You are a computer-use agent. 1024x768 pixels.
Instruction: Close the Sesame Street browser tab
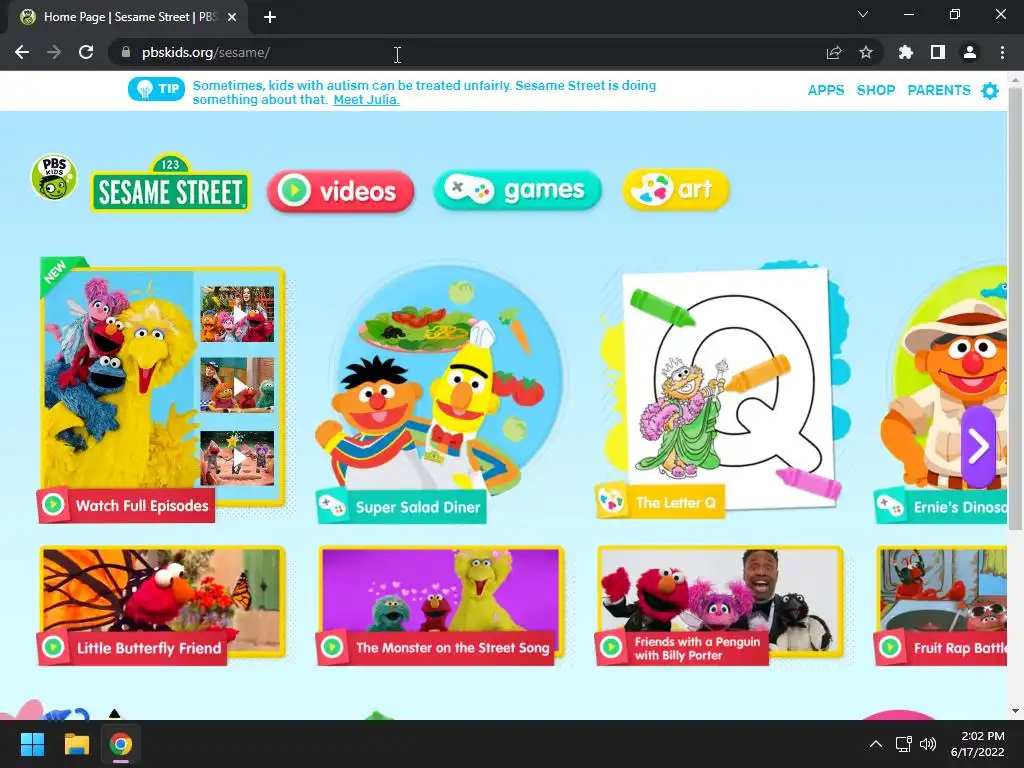pos(232,17)
